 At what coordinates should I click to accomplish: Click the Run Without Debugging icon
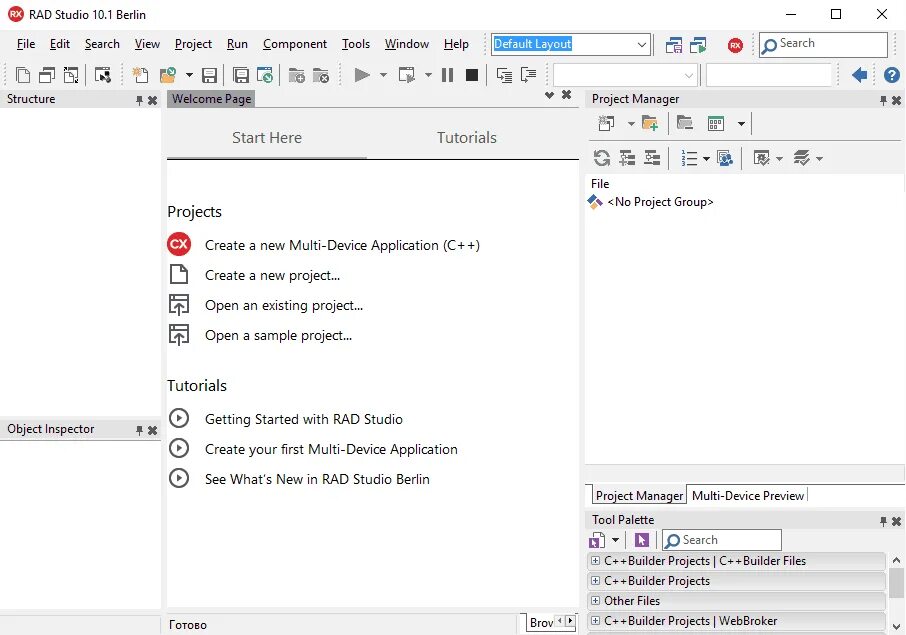click(x=407, y=75)
